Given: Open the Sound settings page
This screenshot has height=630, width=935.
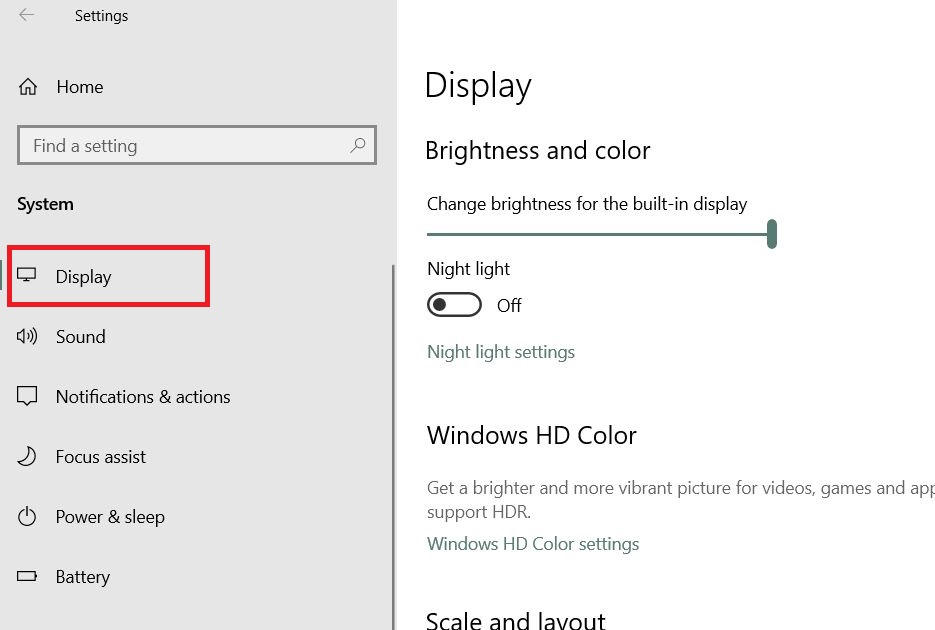Looking at the screenshot, I should pyautogui.click(x=81, y=337).
